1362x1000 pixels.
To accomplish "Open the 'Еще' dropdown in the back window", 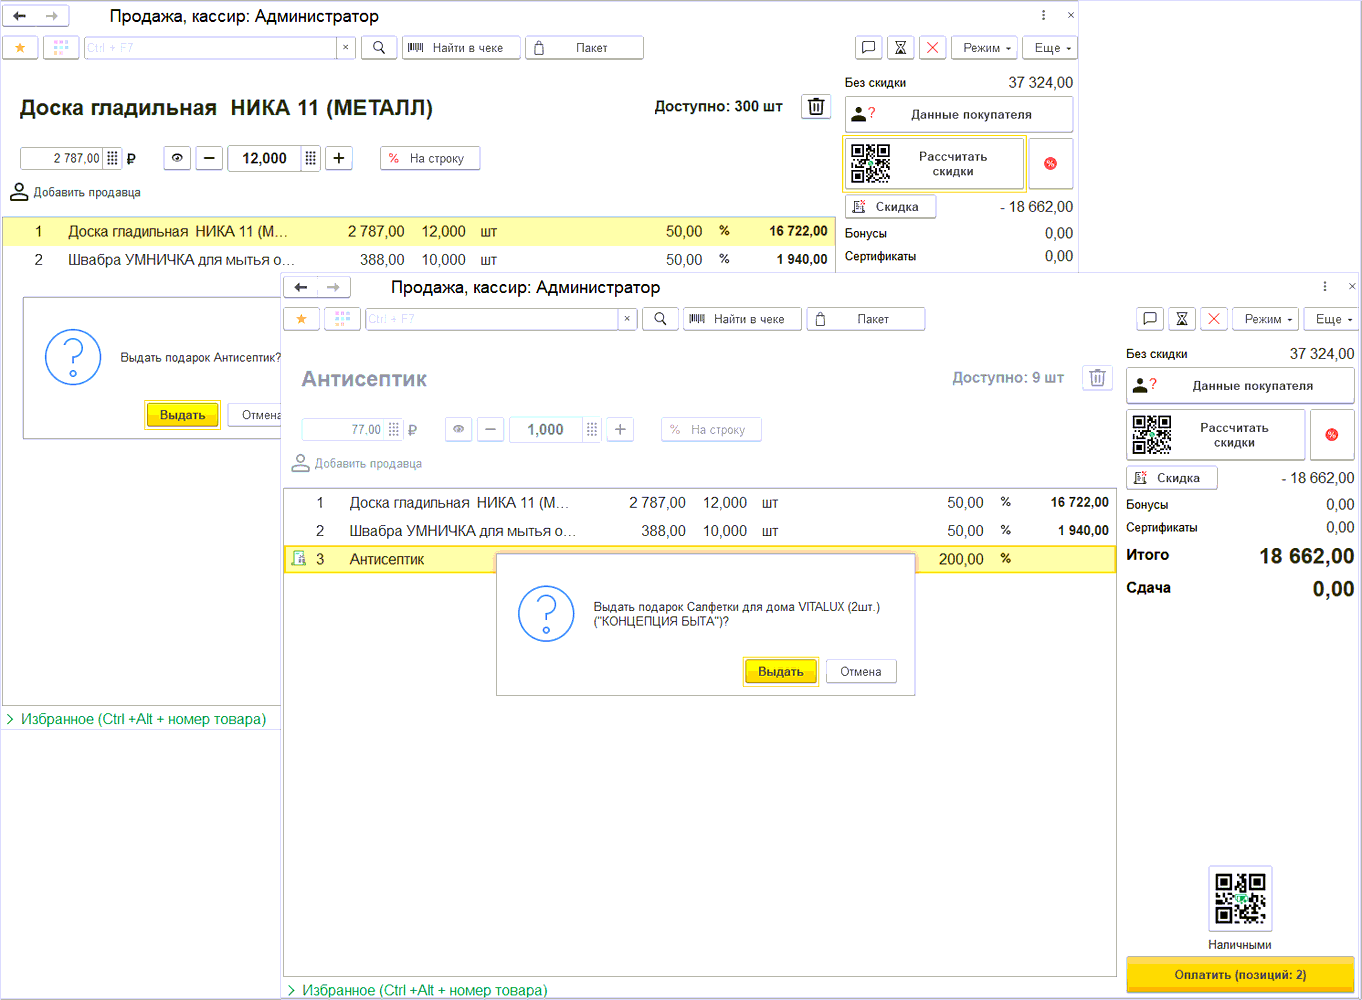I will tap(1051, 48).
